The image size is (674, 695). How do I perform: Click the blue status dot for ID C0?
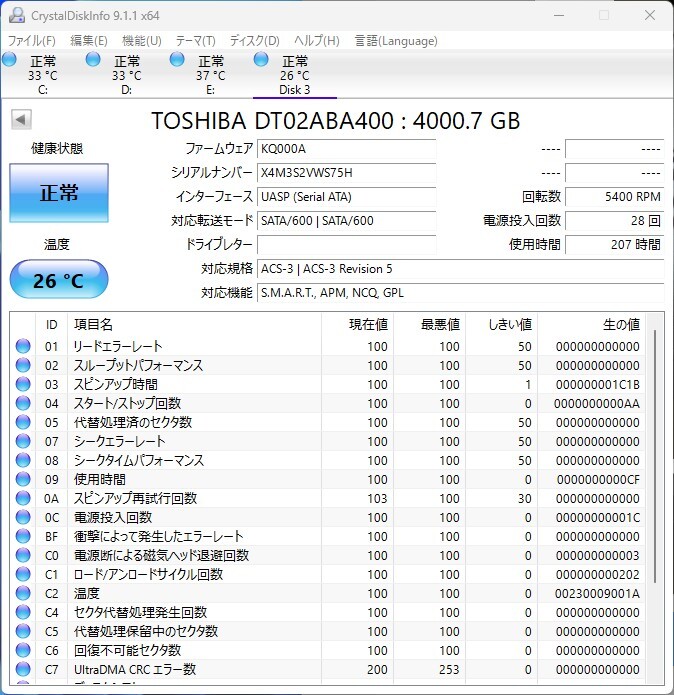point(23,555)
